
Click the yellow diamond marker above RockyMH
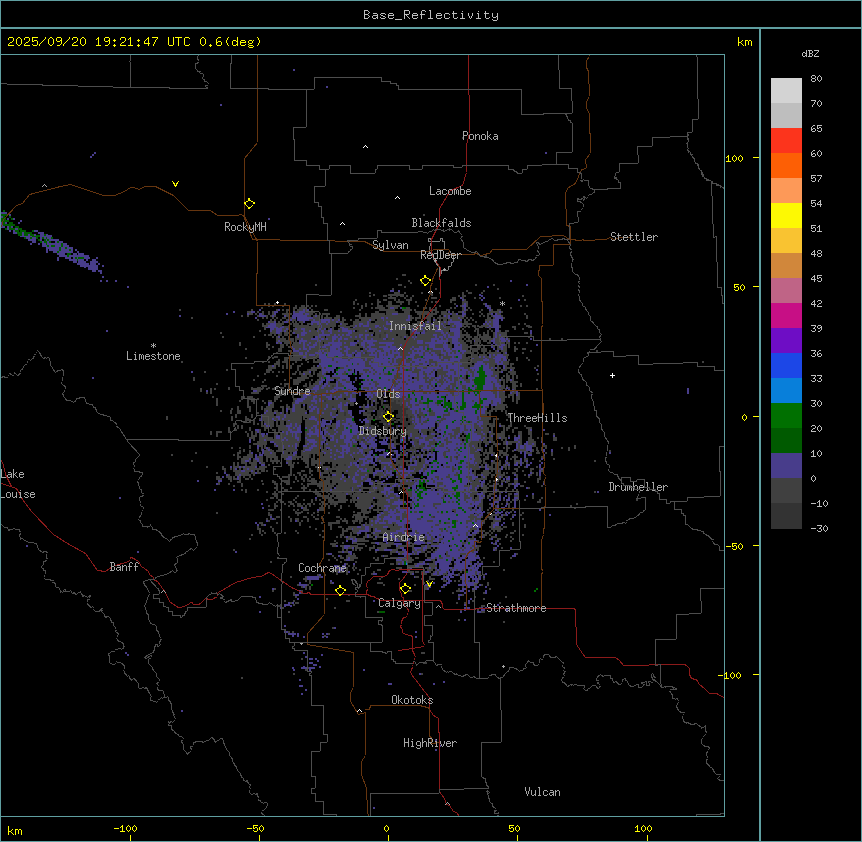point(249,203)
